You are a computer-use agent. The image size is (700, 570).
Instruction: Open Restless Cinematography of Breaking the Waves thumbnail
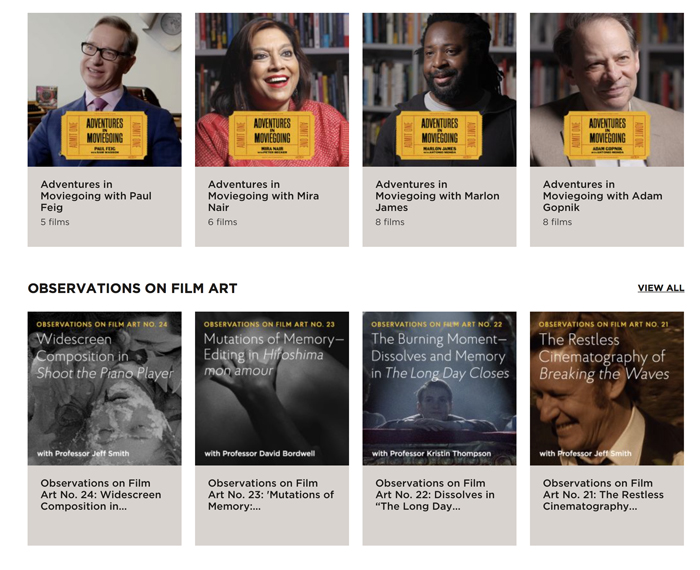(607, 388)
